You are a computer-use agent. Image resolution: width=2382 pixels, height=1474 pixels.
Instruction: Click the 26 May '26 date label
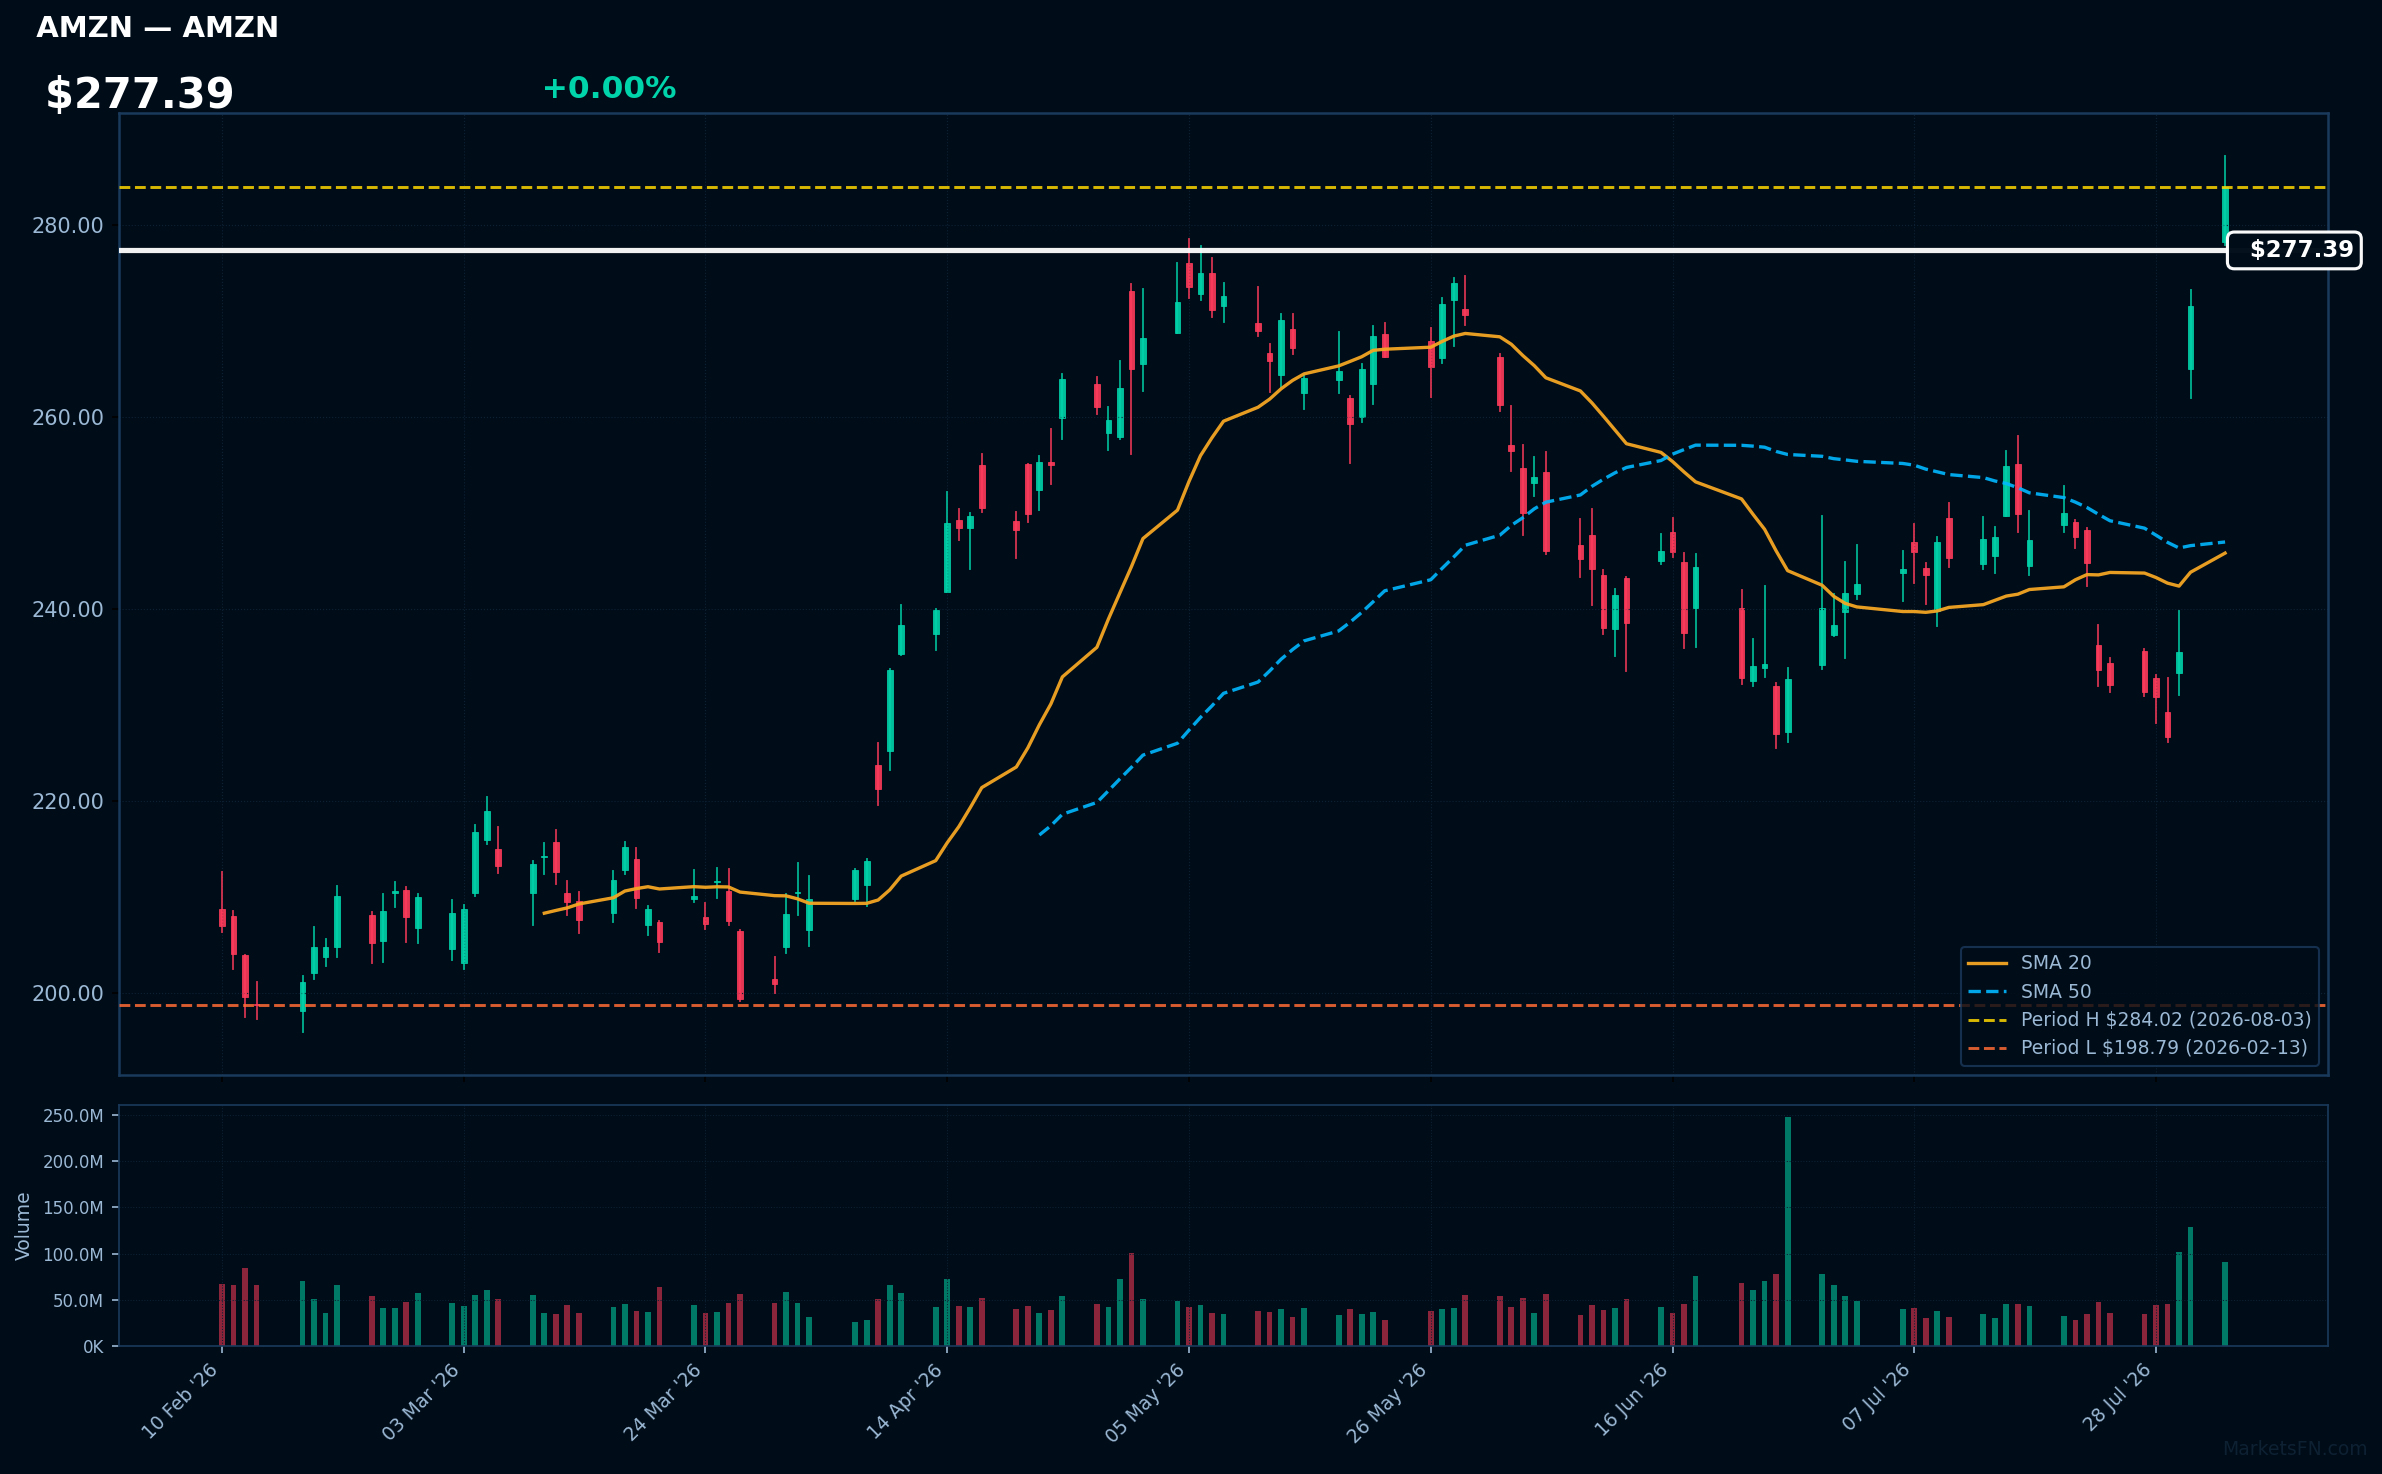coord(1388,1401)
